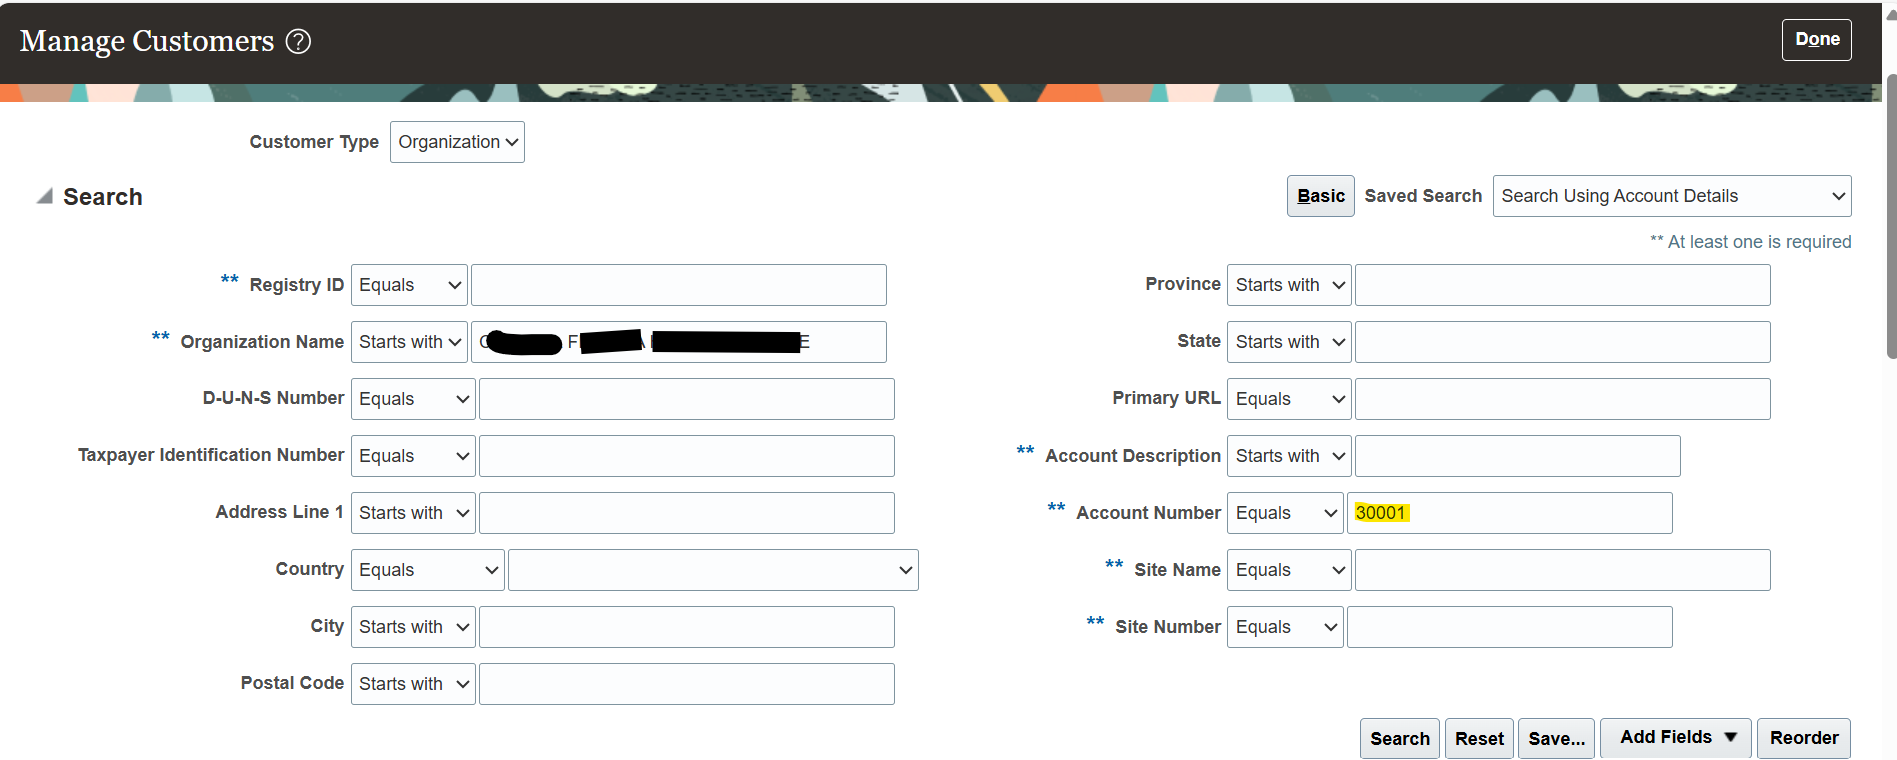Click the Manage Customers page title
The width and height of the screenshot is (1897, 760).
pos(147,41)
